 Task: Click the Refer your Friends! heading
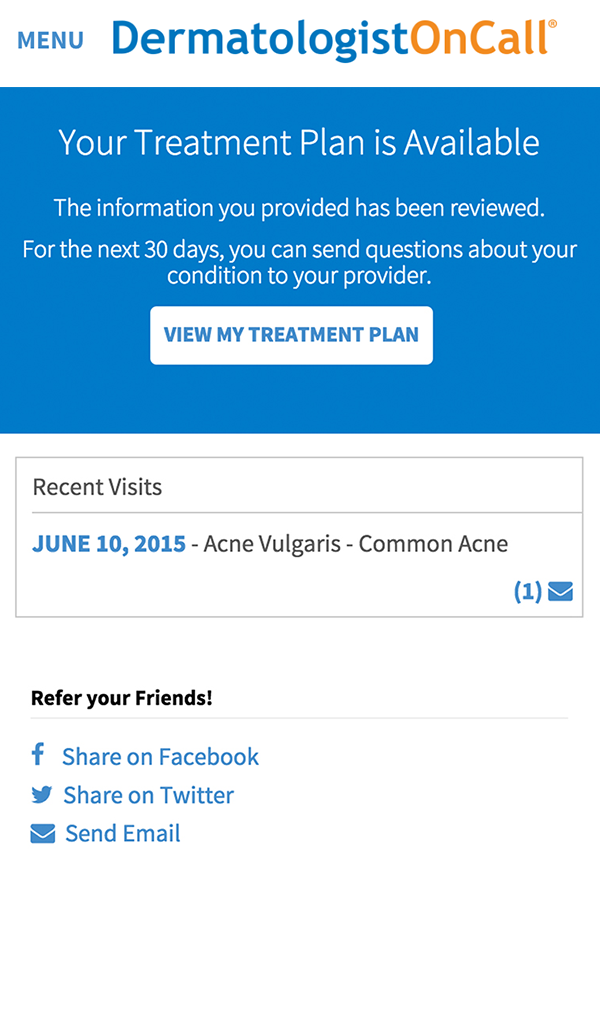tap(120, 697)
